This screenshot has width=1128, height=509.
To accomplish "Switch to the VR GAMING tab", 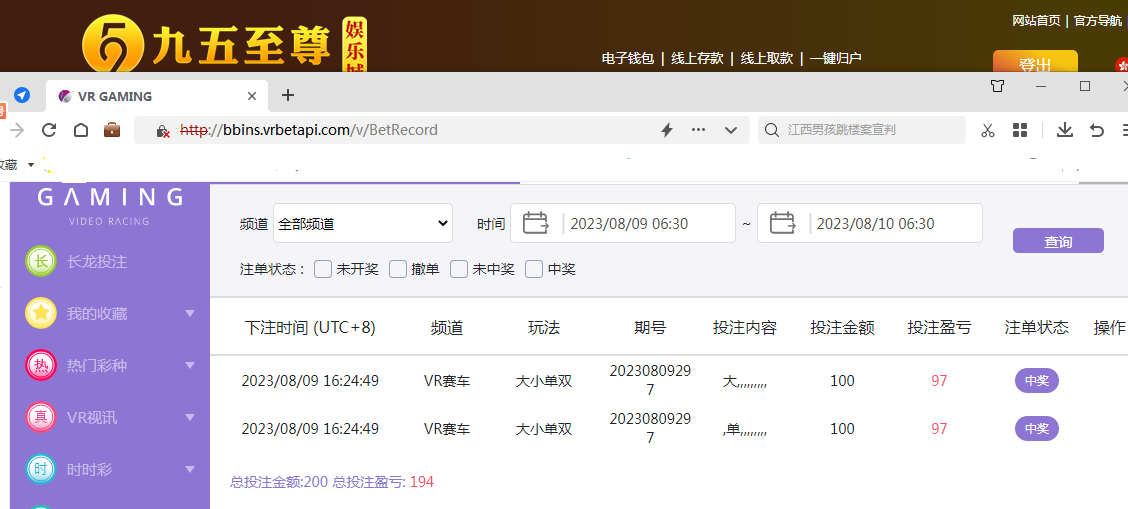I will [x=150, y=97].
